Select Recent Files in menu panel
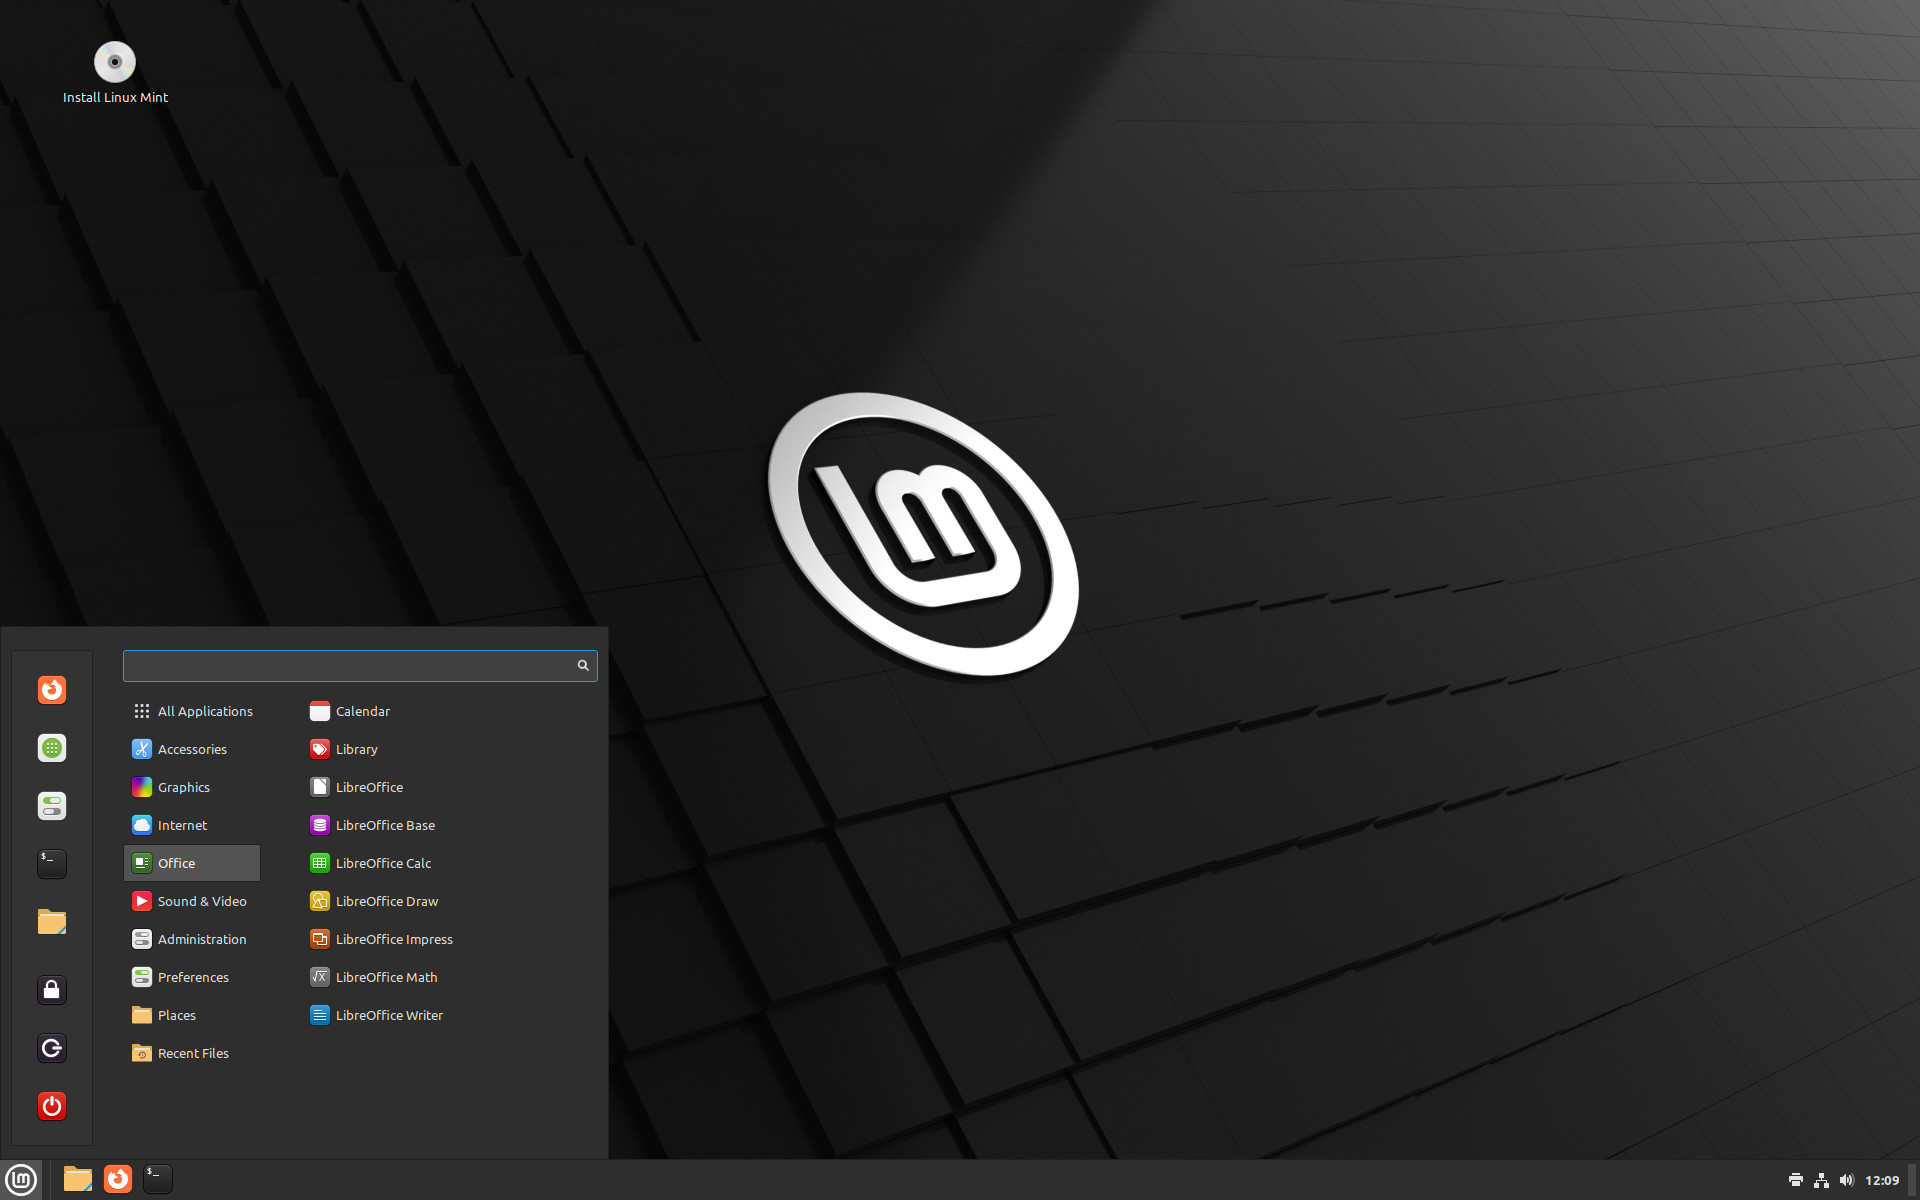Viewport: 1920px width, 1200px height. pyautogui.click(x=194, y=1052)
